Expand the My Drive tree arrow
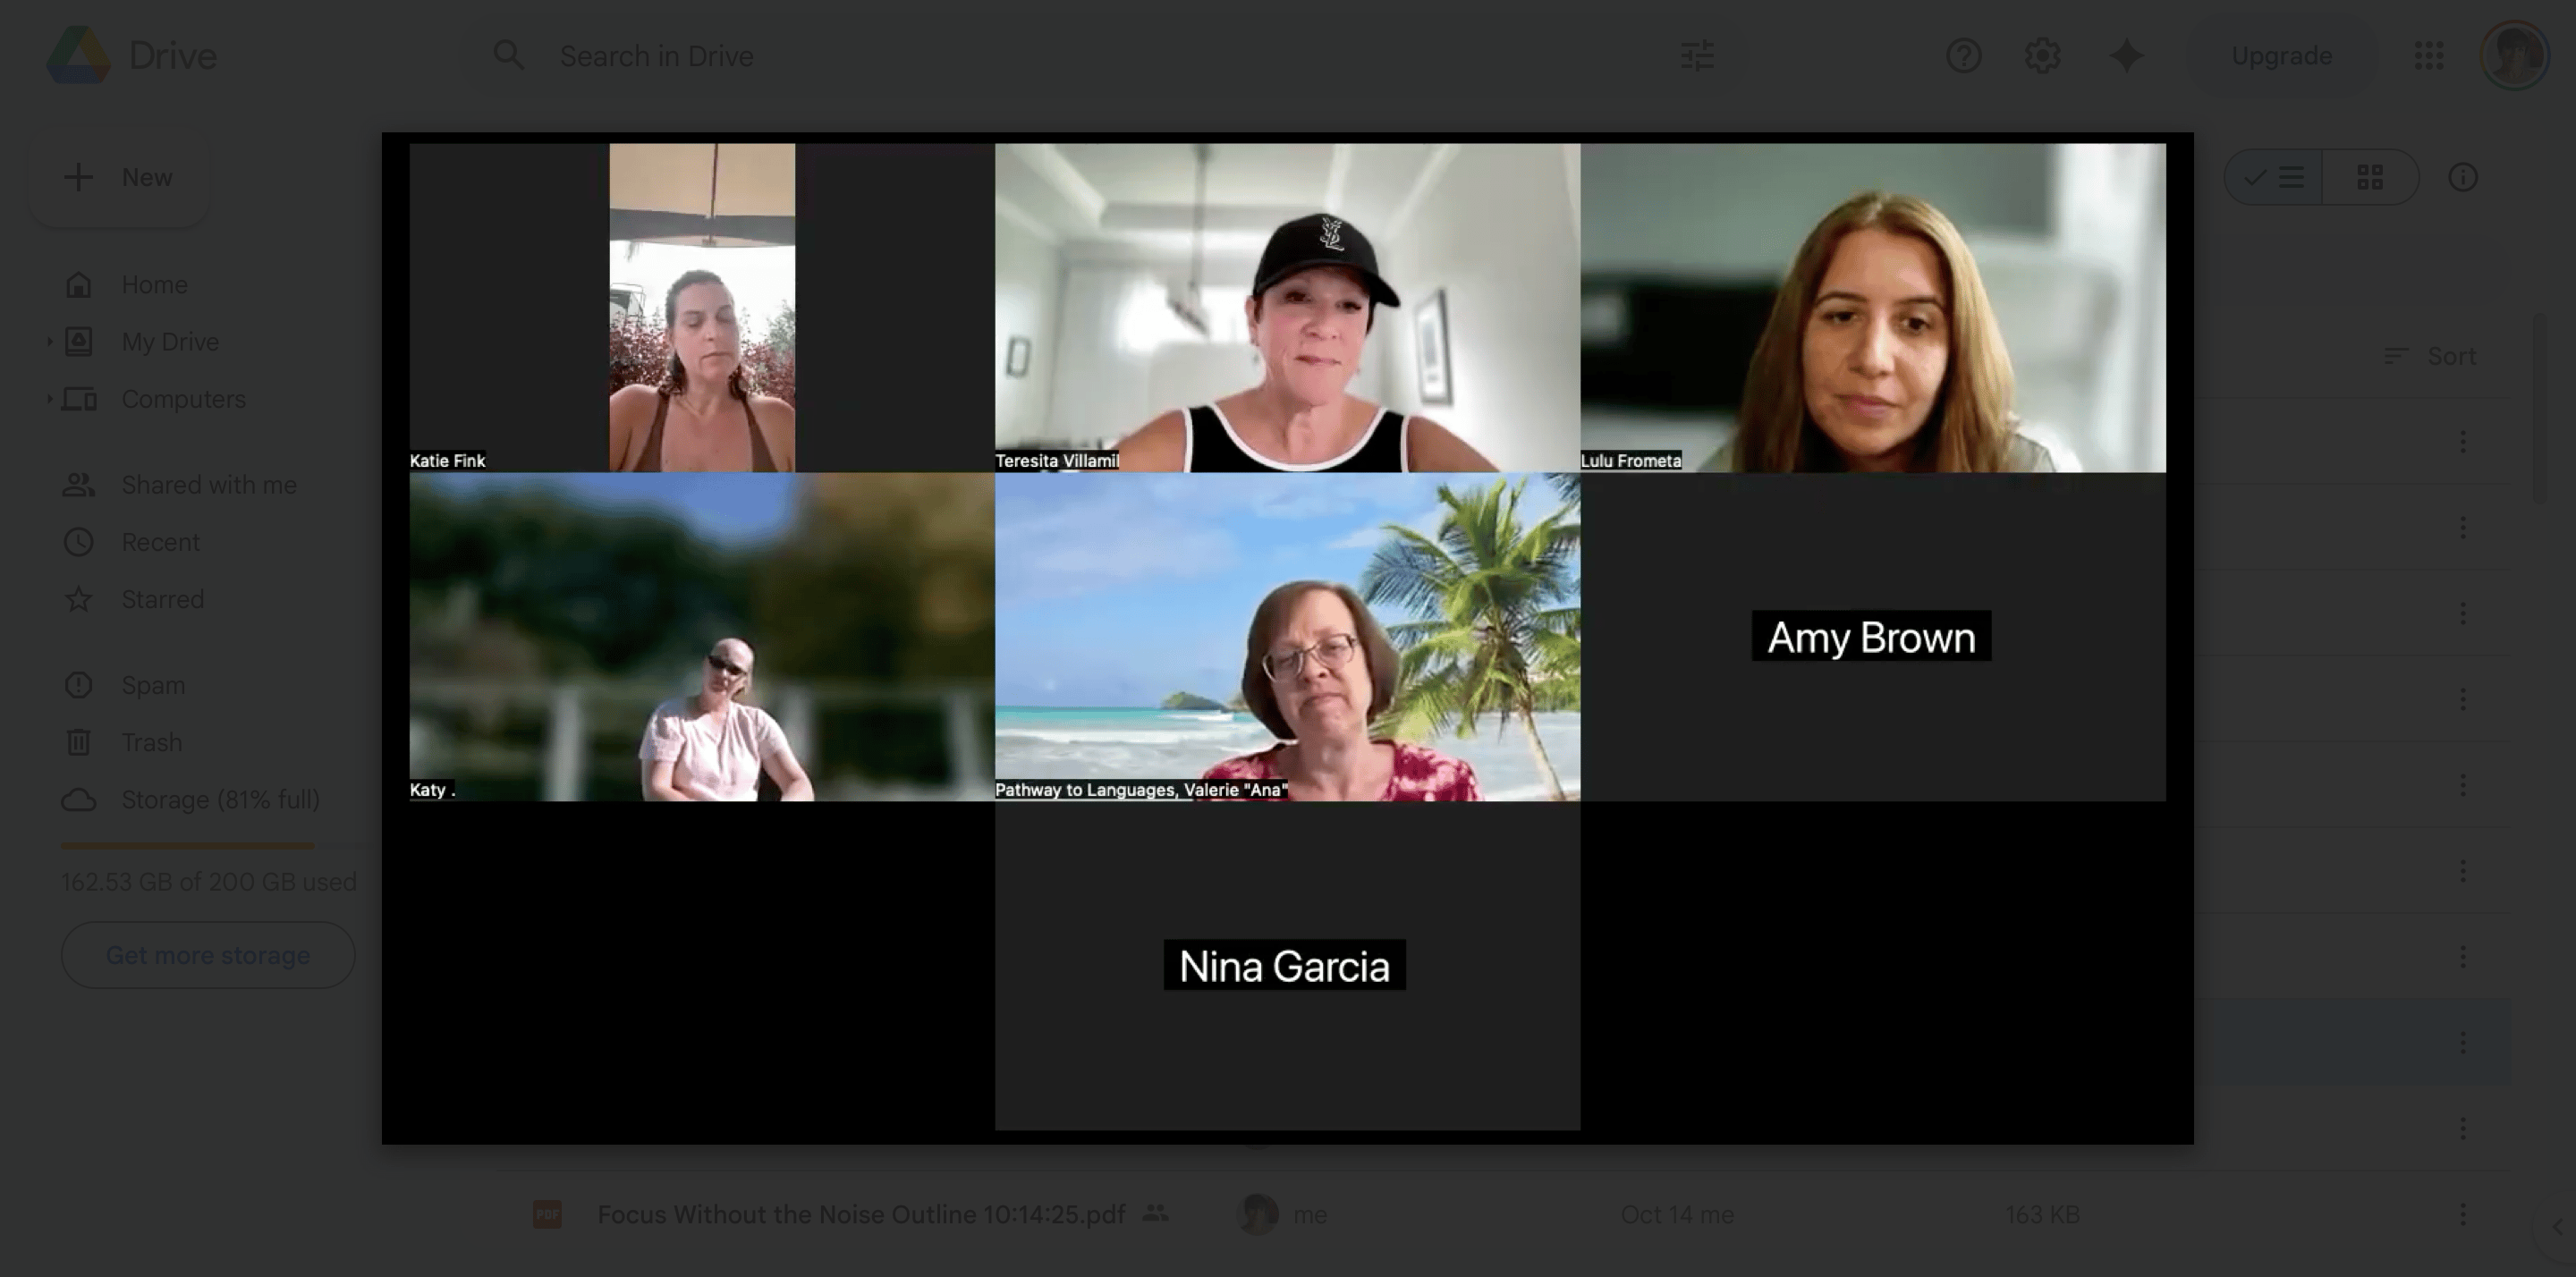This screenshot has height=1277, width=2576. coord(49,342)
